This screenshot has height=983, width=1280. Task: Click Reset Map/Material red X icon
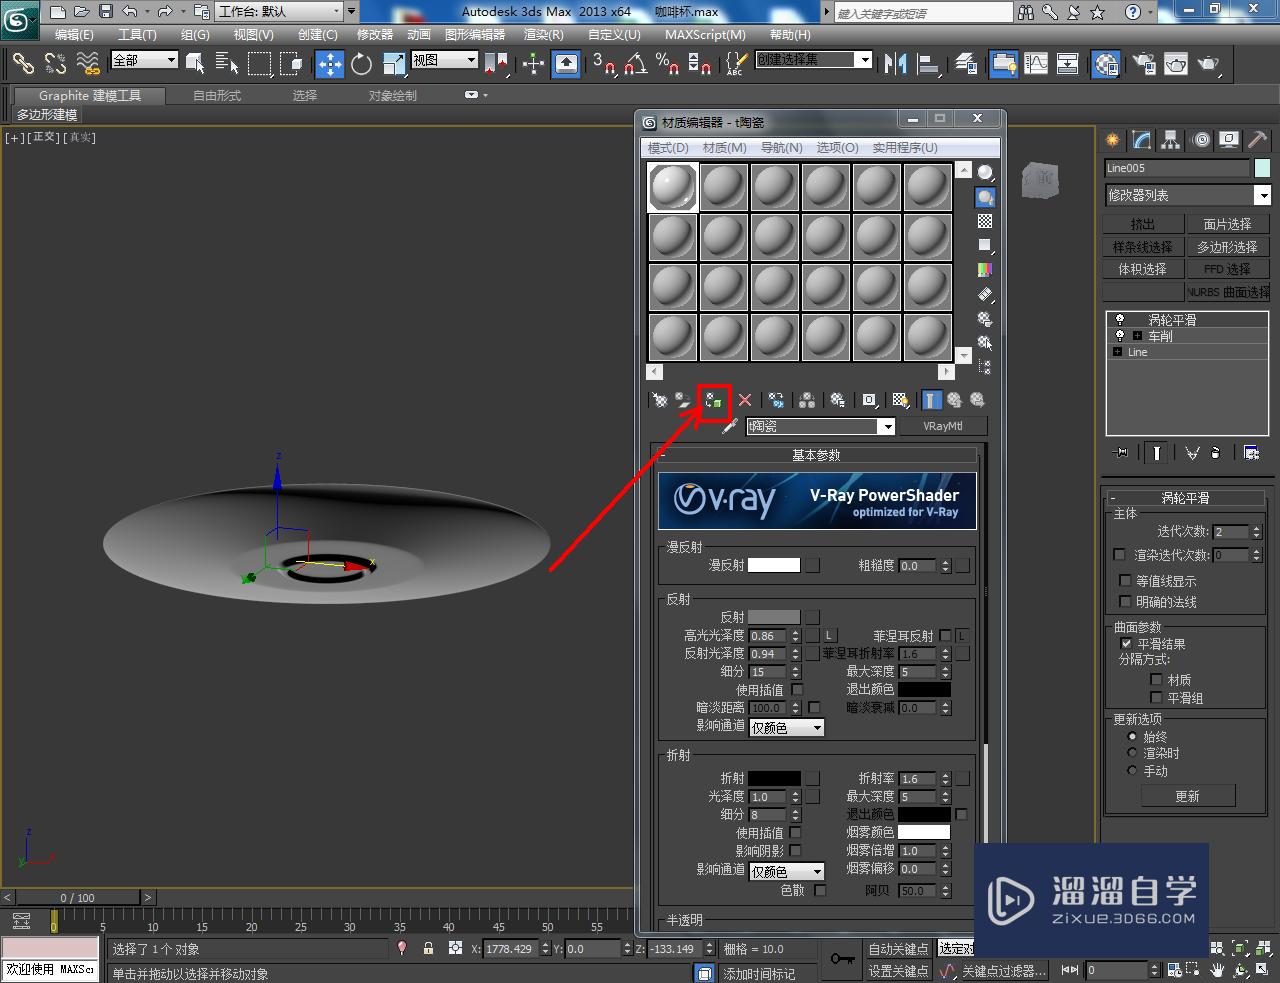coord(745,400)
